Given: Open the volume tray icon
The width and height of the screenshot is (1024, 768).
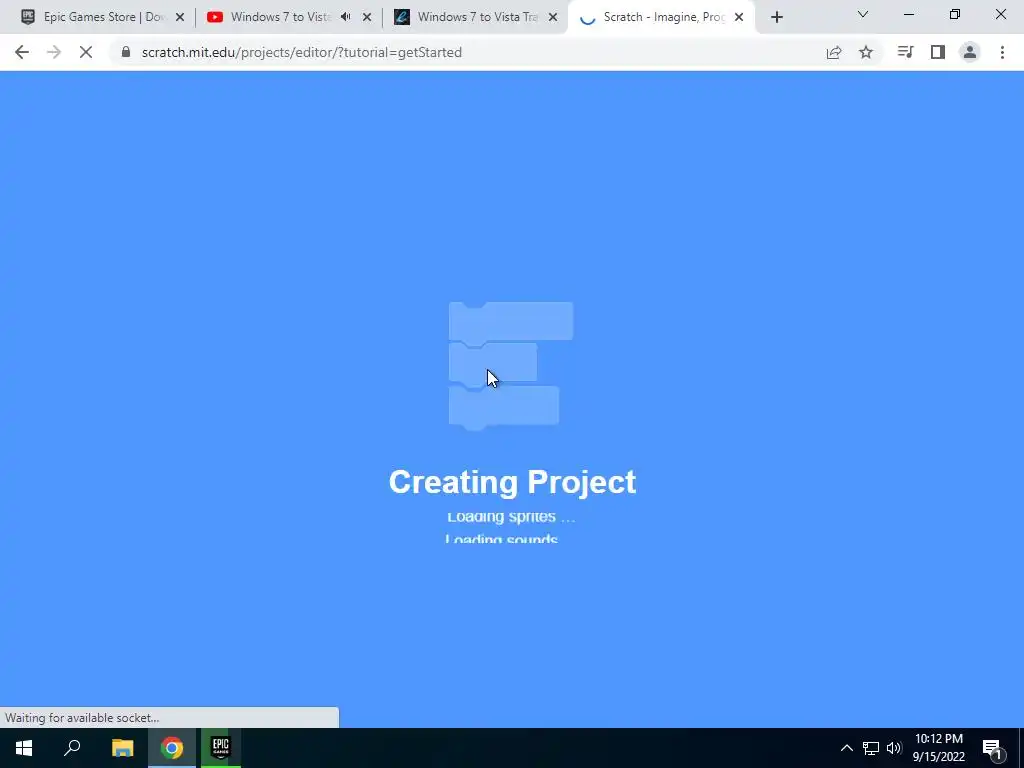Looking at the screenshot, I should (893, 748).
